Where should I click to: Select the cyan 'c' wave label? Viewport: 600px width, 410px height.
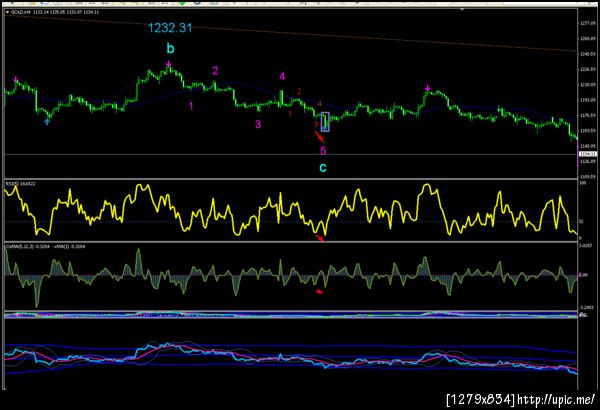point(323,168)
